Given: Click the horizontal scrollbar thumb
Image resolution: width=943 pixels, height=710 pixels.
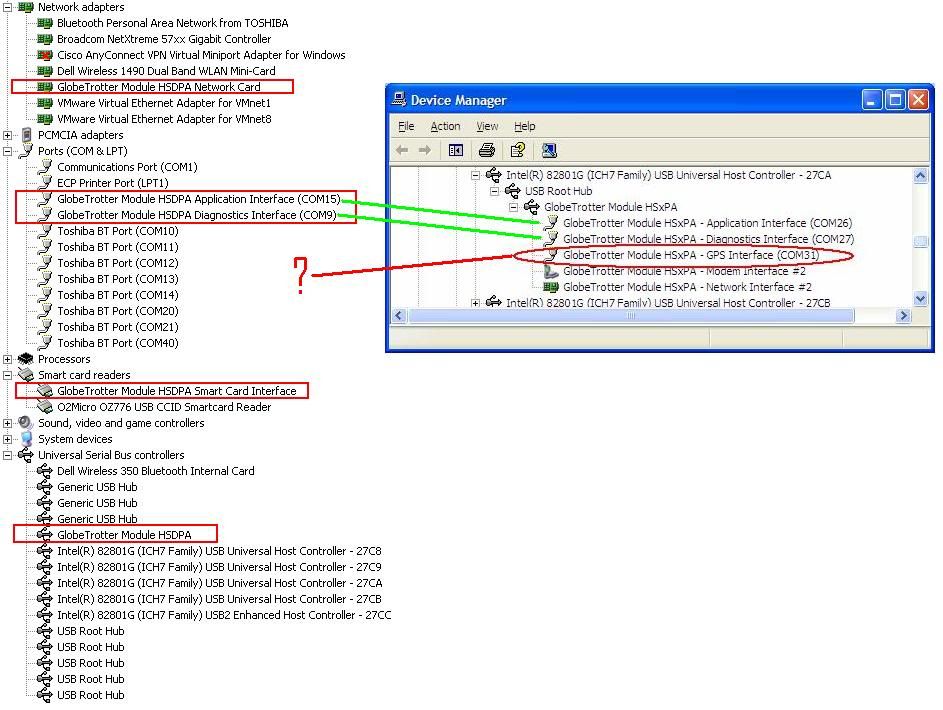Looking at the screenshot, I should tap(630, 316).
